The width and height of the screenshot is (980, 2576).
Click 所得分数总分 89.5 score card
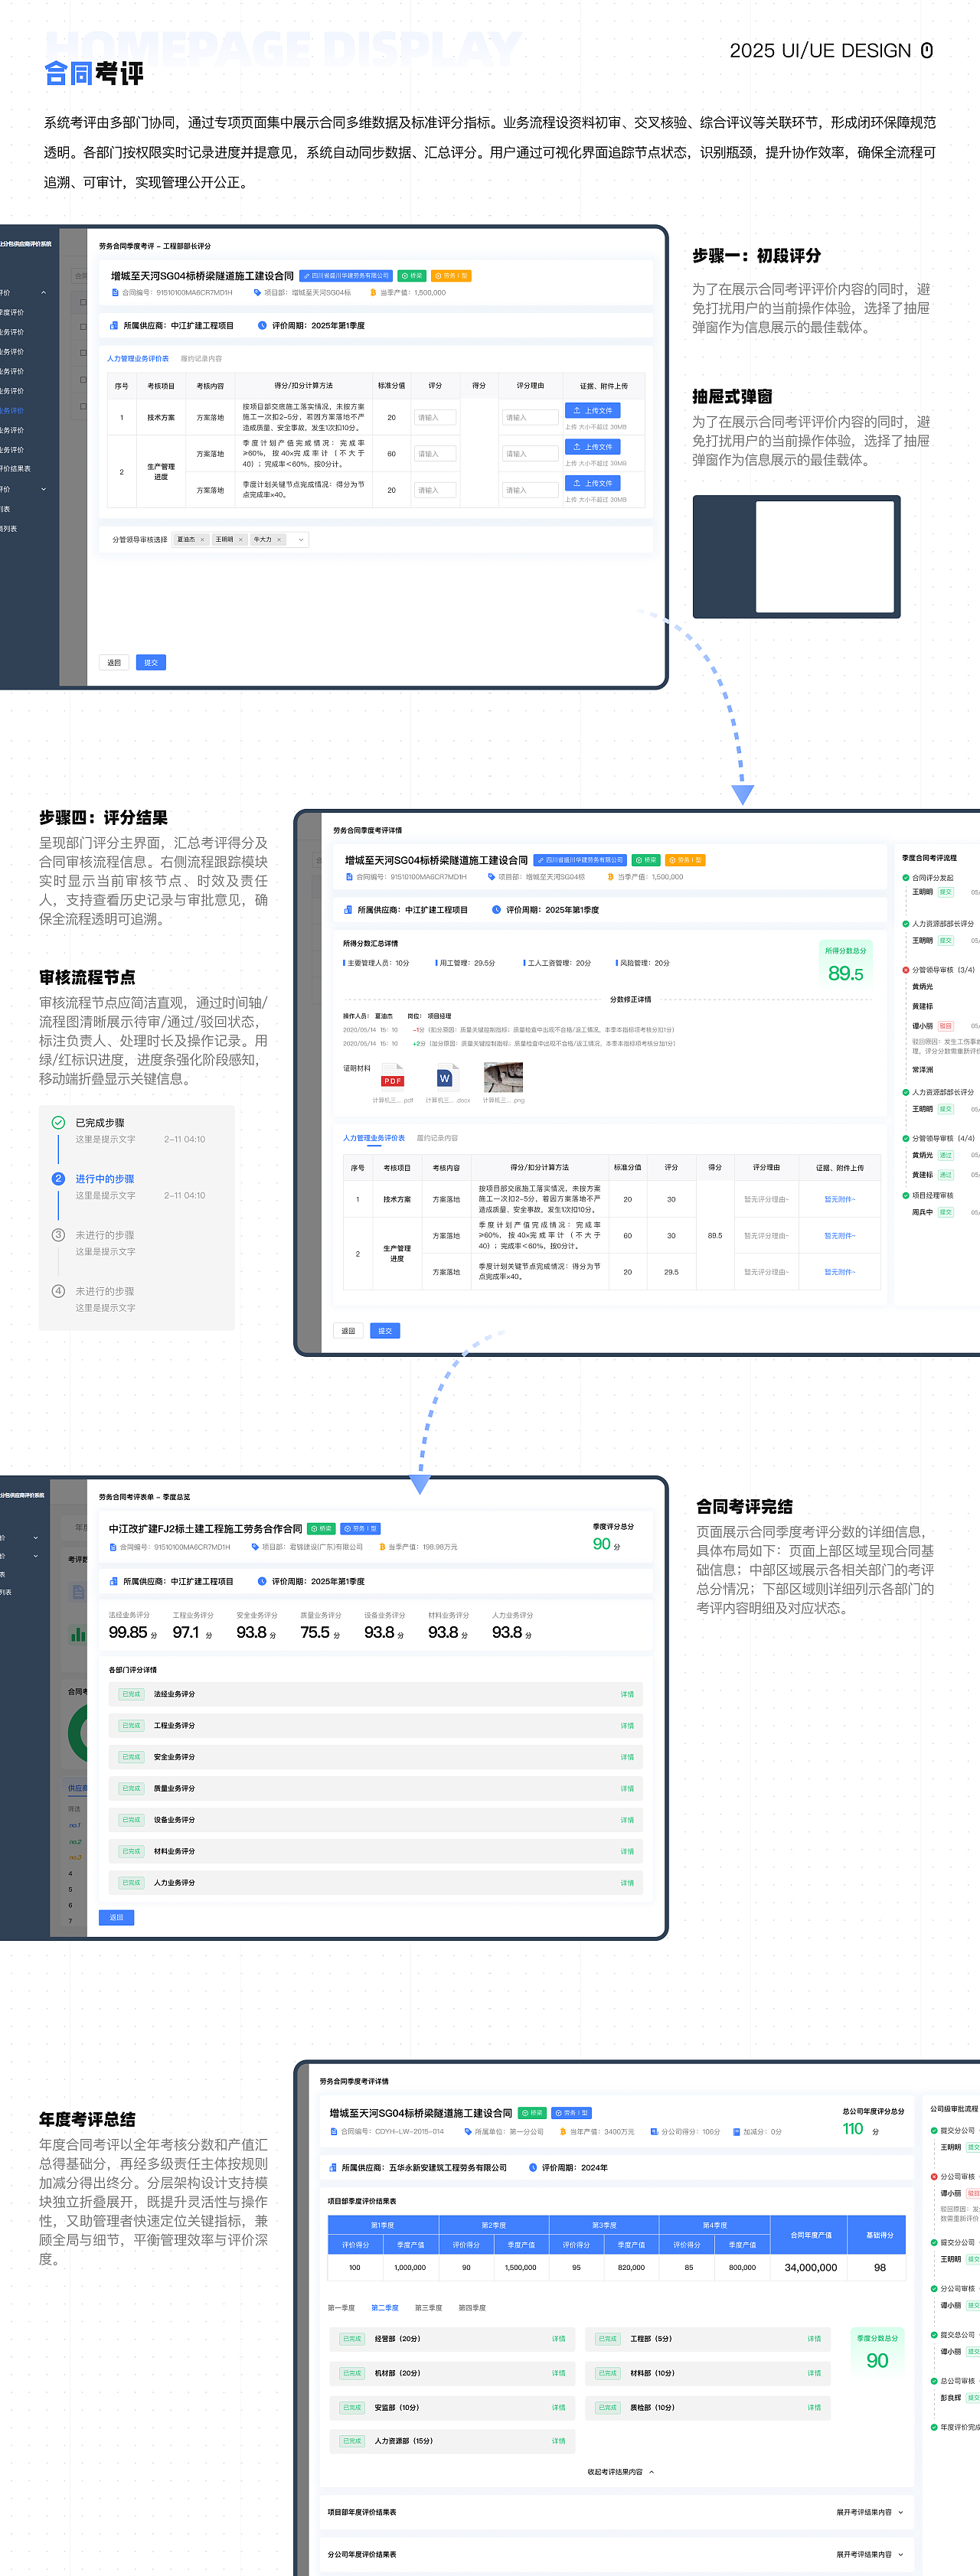(846, 967)
